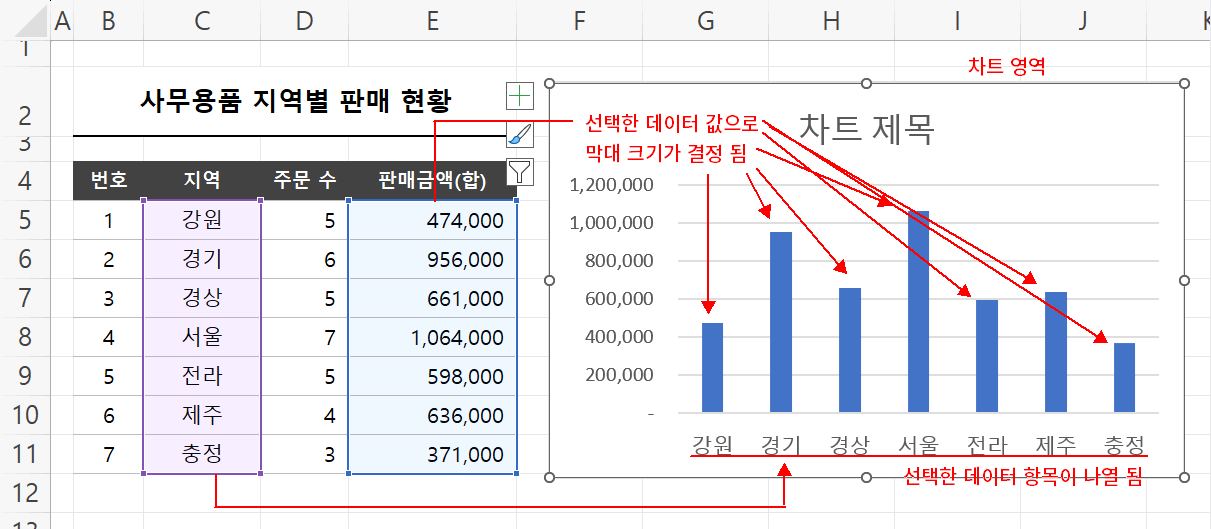
Task: Select column header G
Action: click(706, 20)
